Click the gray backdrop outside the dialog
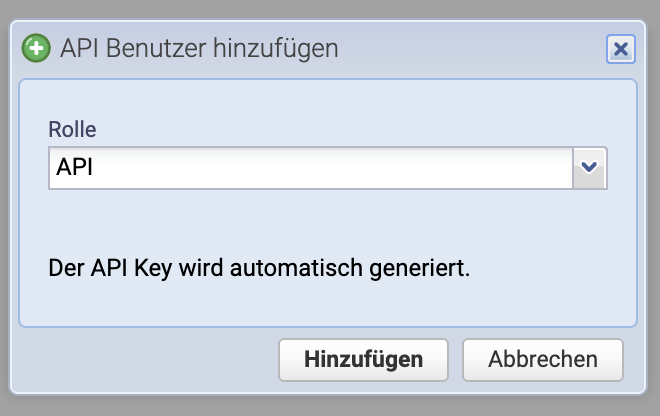The height and width of the screenshot is (416, 660). coord(328,405)
